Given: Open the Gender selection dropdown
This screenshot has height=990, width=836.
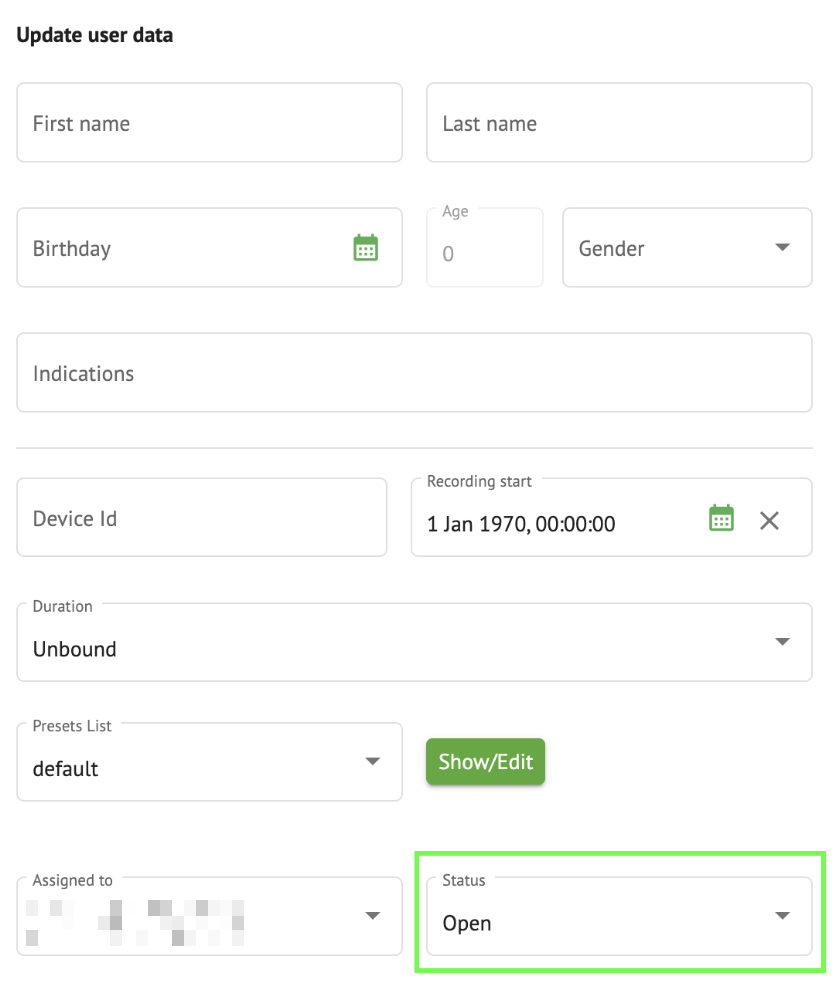Looking at the screenshot, I should 670,248.
